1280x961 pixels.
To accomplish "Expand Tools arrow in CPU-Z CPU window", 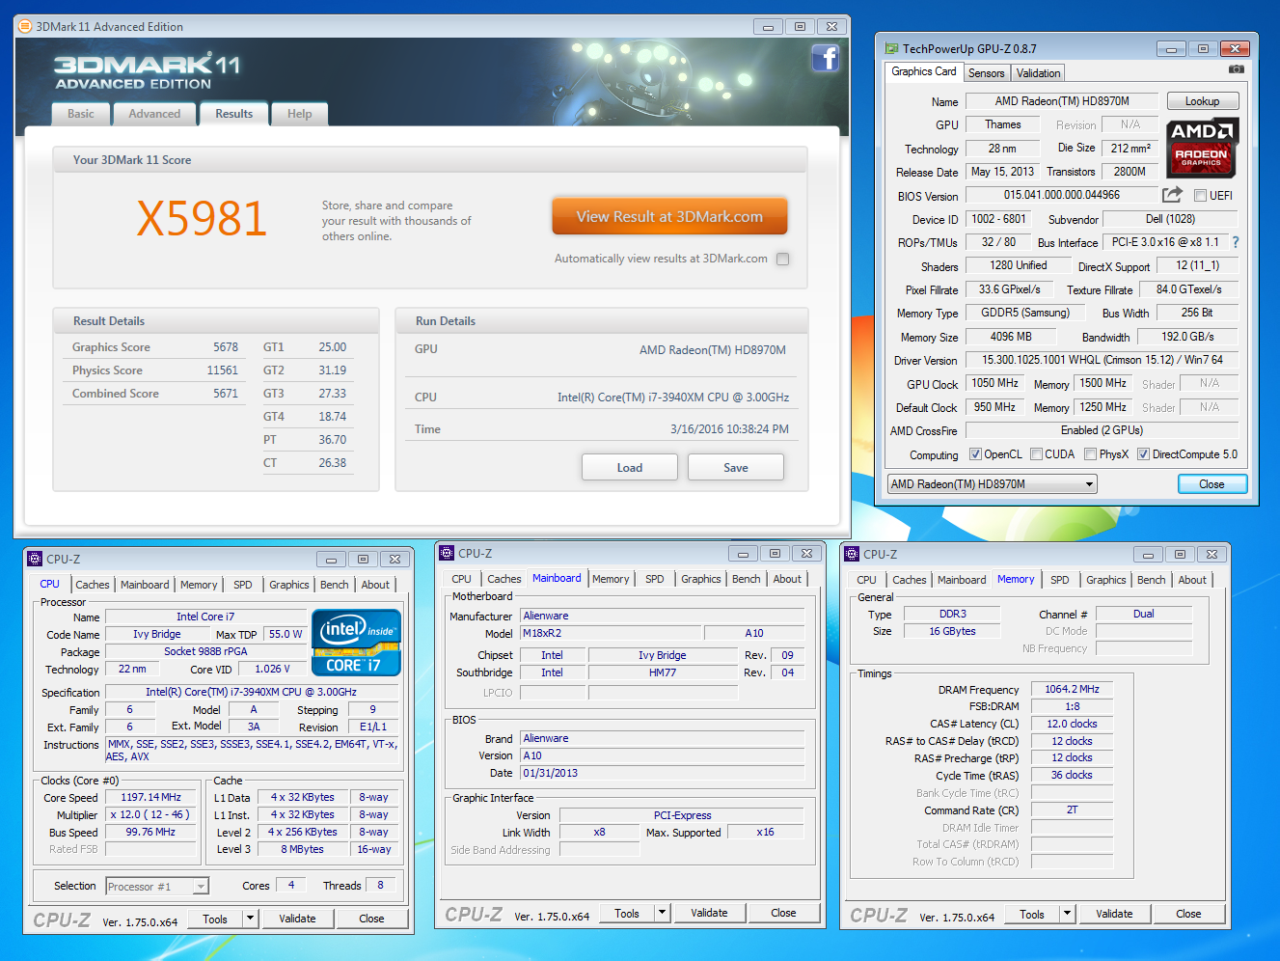I will 251,918.
